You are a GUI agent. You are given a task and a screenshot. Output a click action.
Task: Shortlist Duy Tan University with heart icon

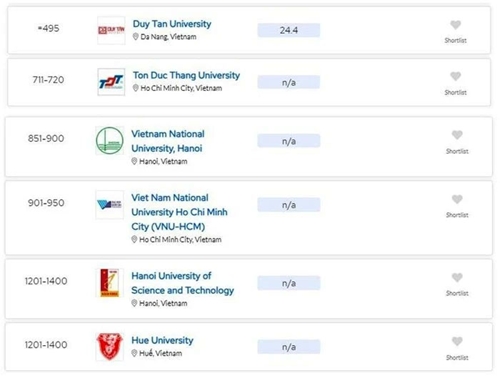click(455, 25)
